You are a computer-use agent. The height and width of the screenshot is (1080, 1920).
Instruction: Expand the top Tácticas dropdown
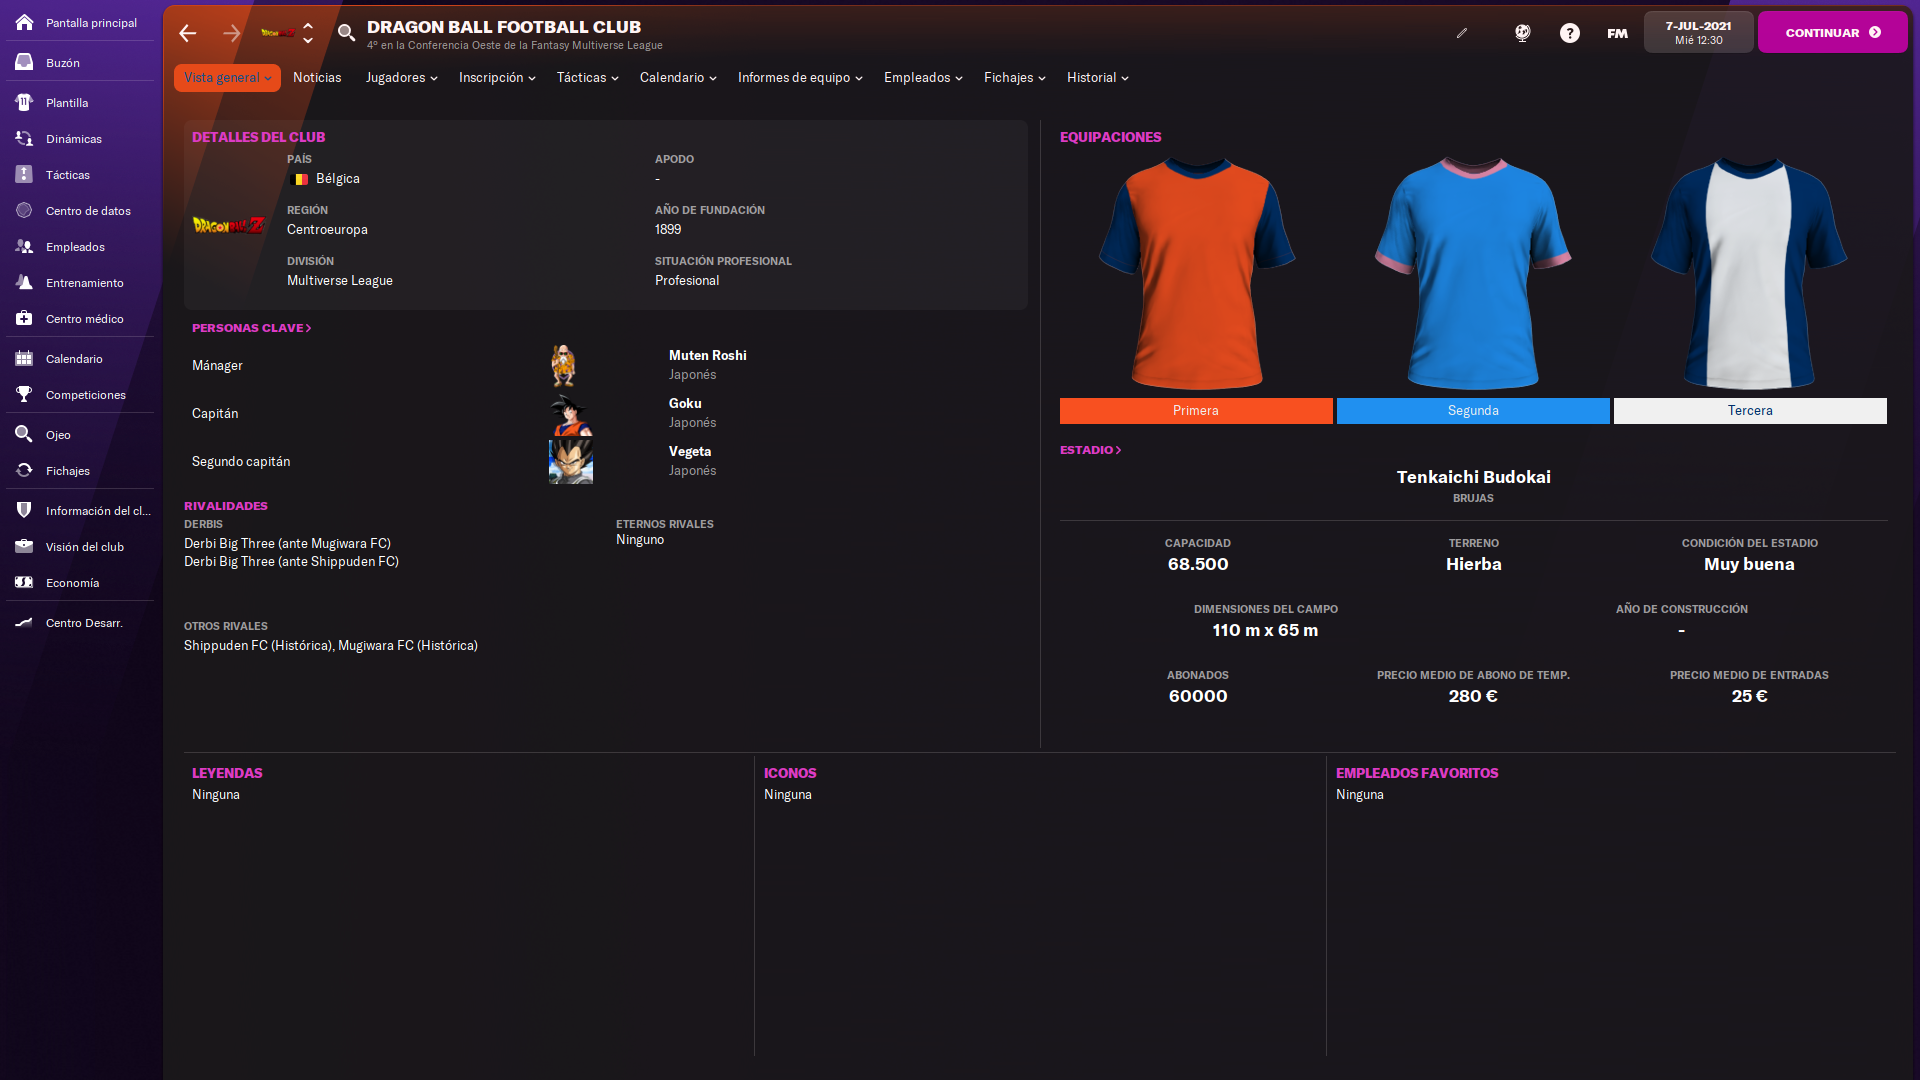tap(587, 78)
